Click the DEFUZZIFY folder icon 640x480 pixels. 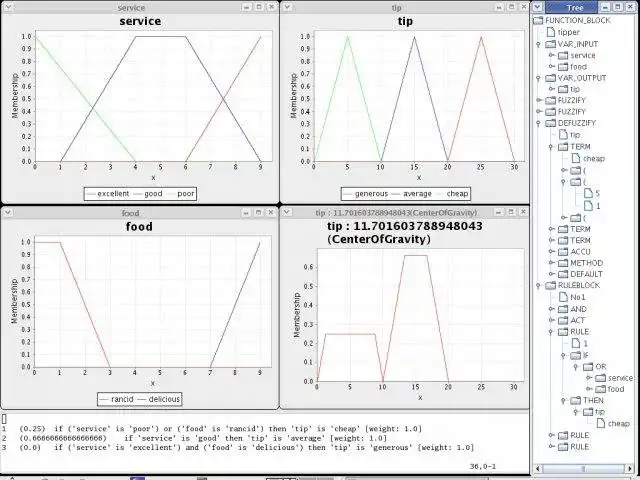pos(551,123)
